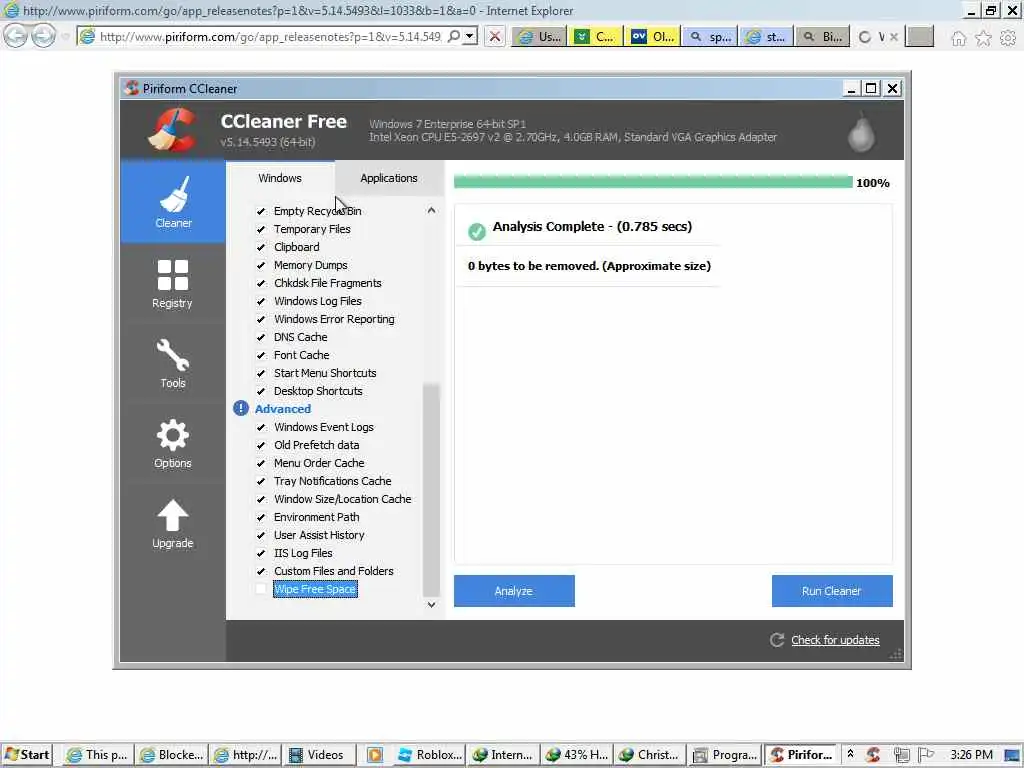Image resolution: width=1024 pixels, height=768 pixels.
Task: Open a new browser tab
Action: pos(920,37)
